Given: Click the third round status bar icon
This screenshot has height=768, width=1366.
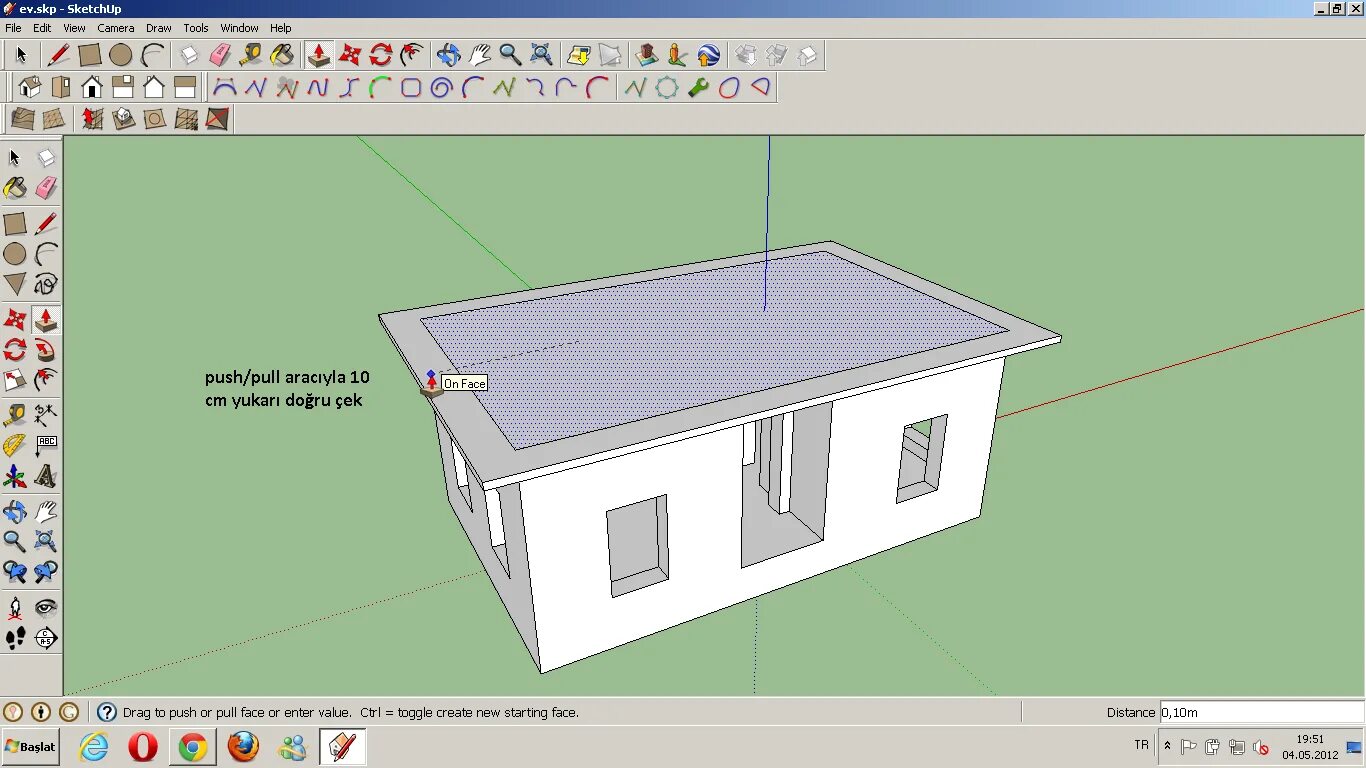Looking at the screenshot, I should click(x=69, y=712).
